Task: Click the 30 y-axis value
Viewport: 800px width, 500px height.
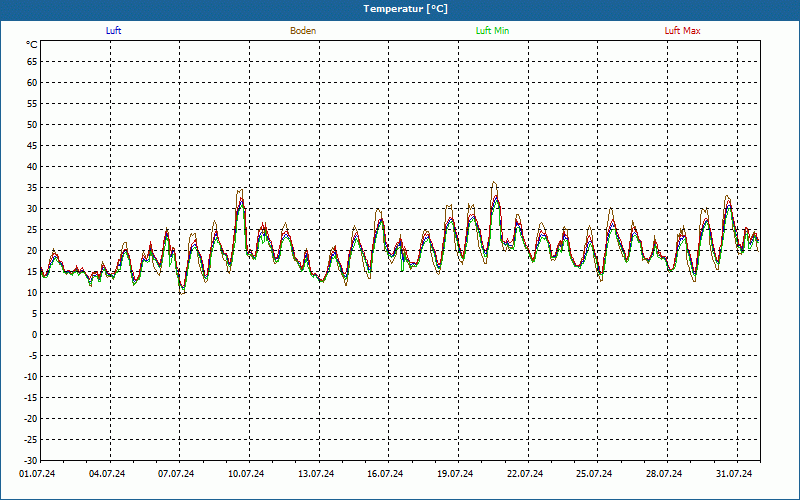Action: pos(32,209)
